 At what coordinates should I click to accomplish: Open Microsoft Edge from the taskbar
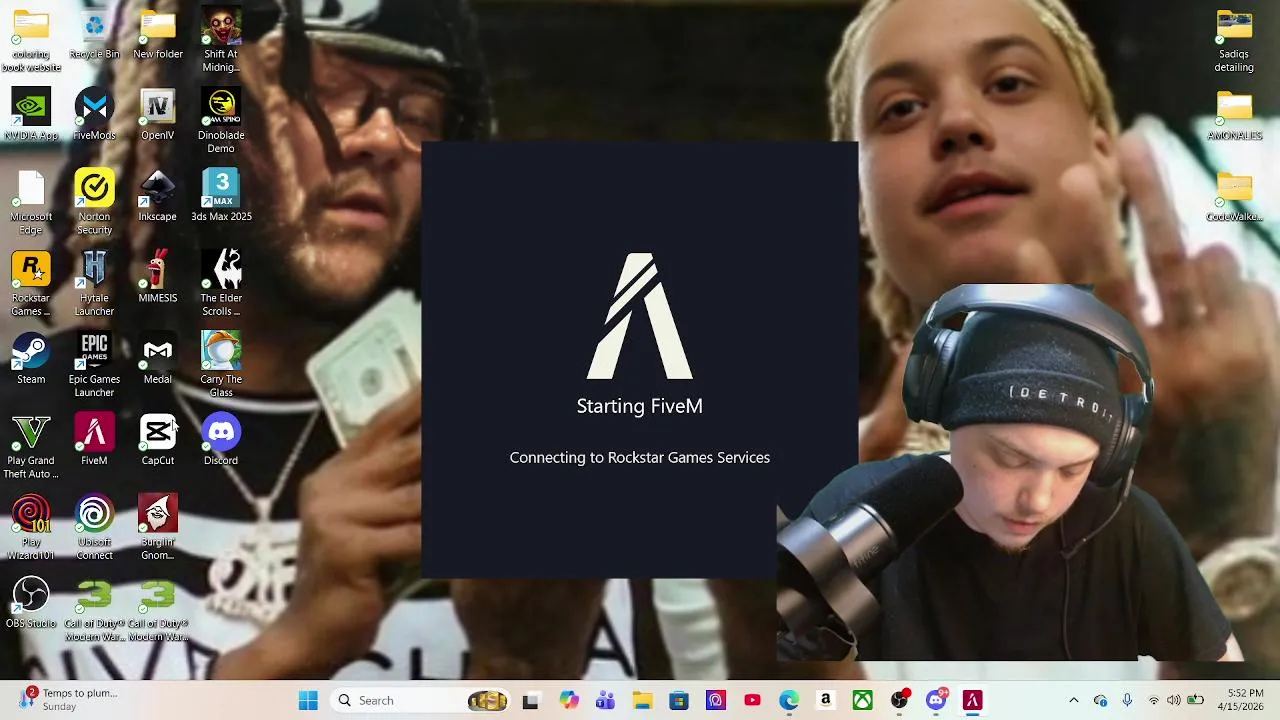[789, 700]
